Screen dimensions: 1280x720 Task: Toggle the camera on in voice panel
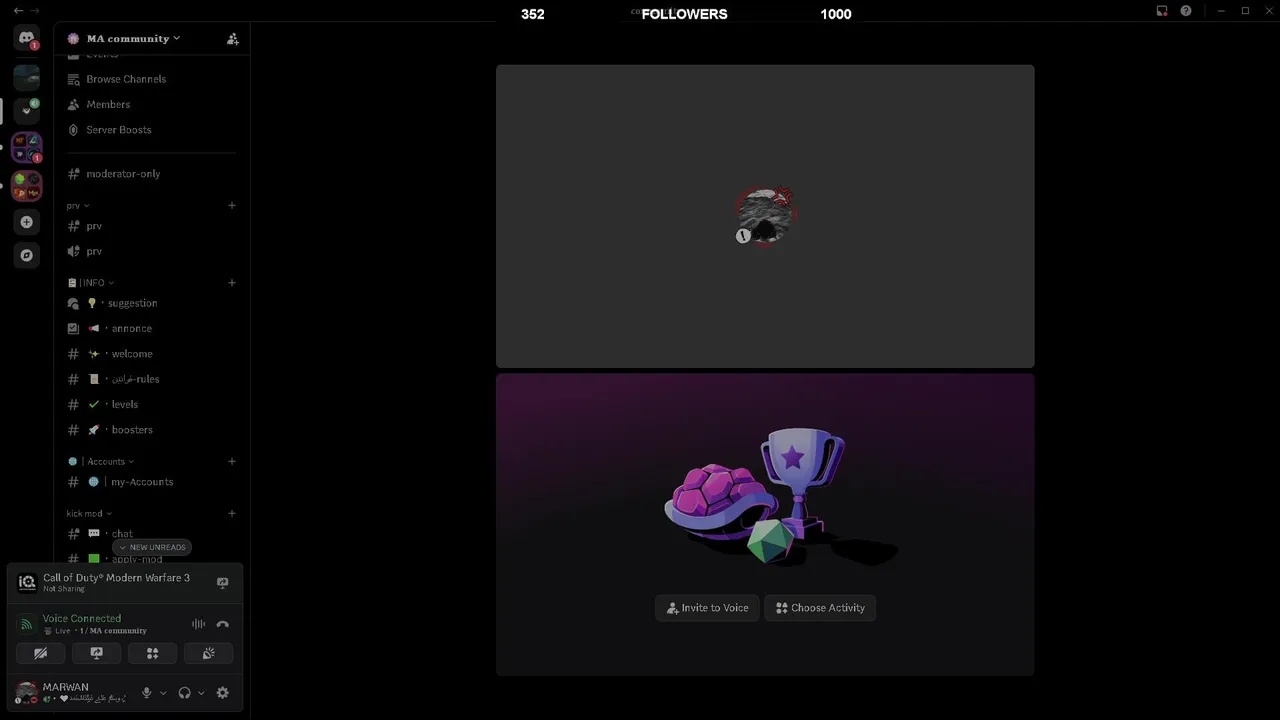tap(41, 653)
